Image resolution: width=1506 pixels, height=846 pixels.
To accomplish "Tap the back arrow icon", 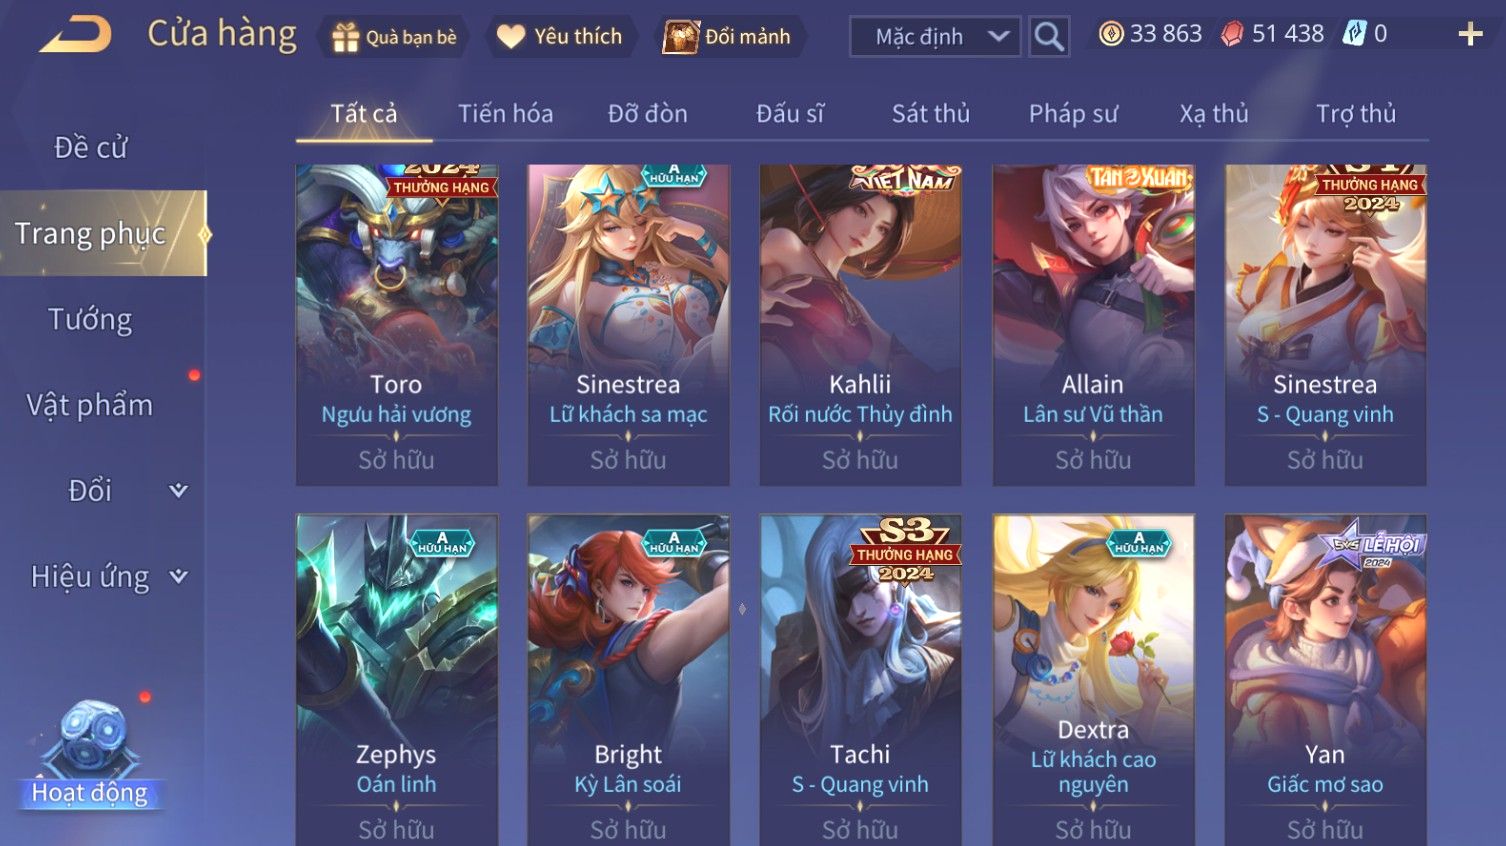I will [x=75, y=35].
